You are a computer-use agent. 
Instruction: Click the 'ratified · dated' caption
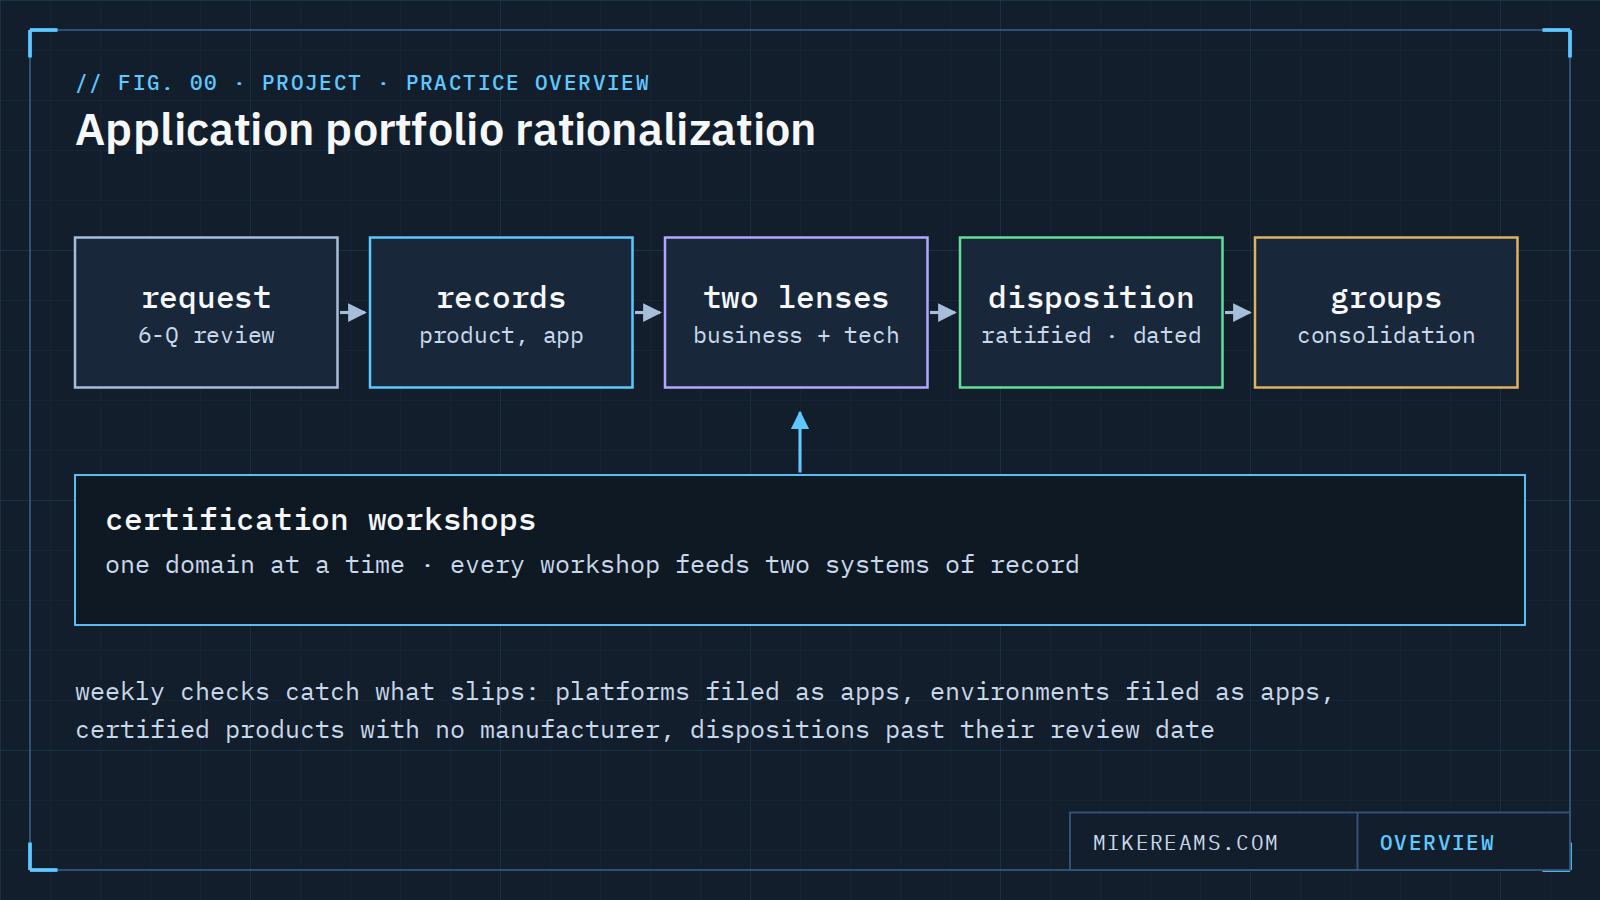pos(1091,336)
